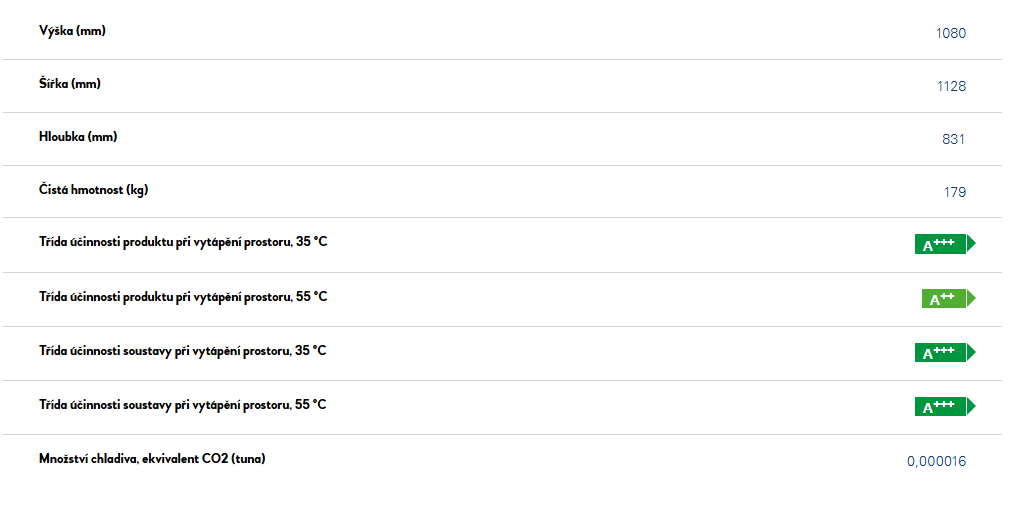1036x516 pixels.
Task: Click the net weight value 179
Action: [955, 192]
